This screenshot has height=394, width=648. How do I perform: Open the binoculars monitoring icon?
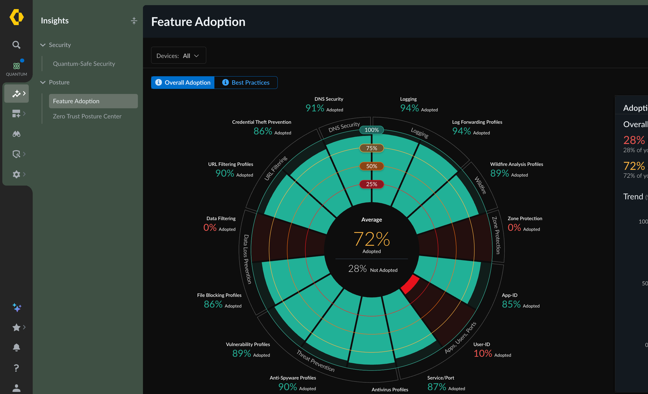[16, 134]
